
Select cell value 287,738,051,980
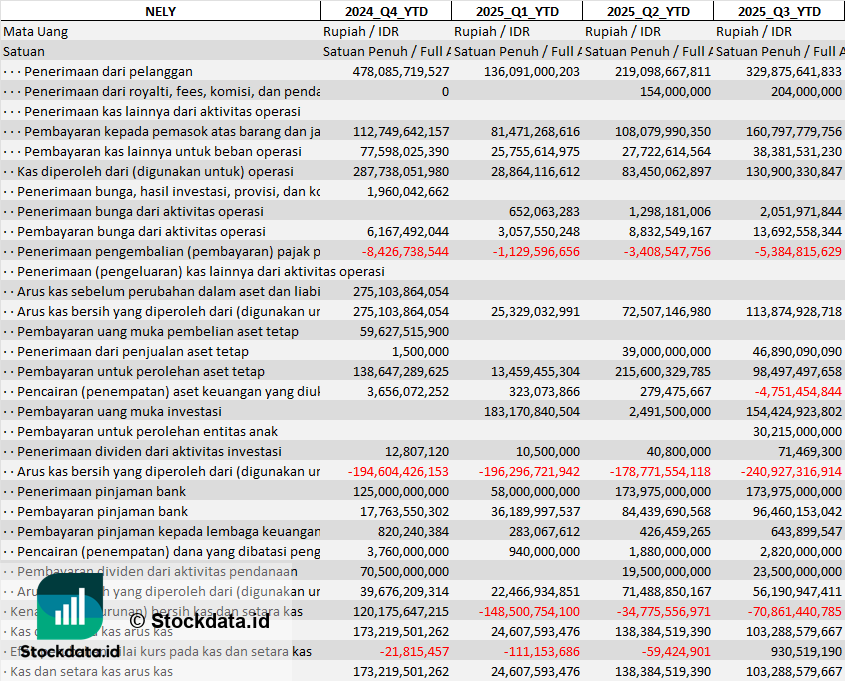[401, 171]
